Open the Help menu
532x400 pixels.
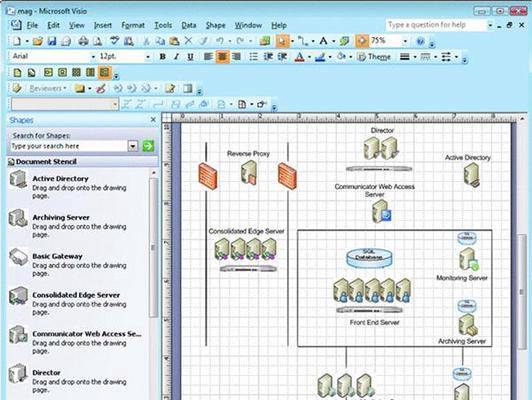pyautogui.click(x=279, y=25)
